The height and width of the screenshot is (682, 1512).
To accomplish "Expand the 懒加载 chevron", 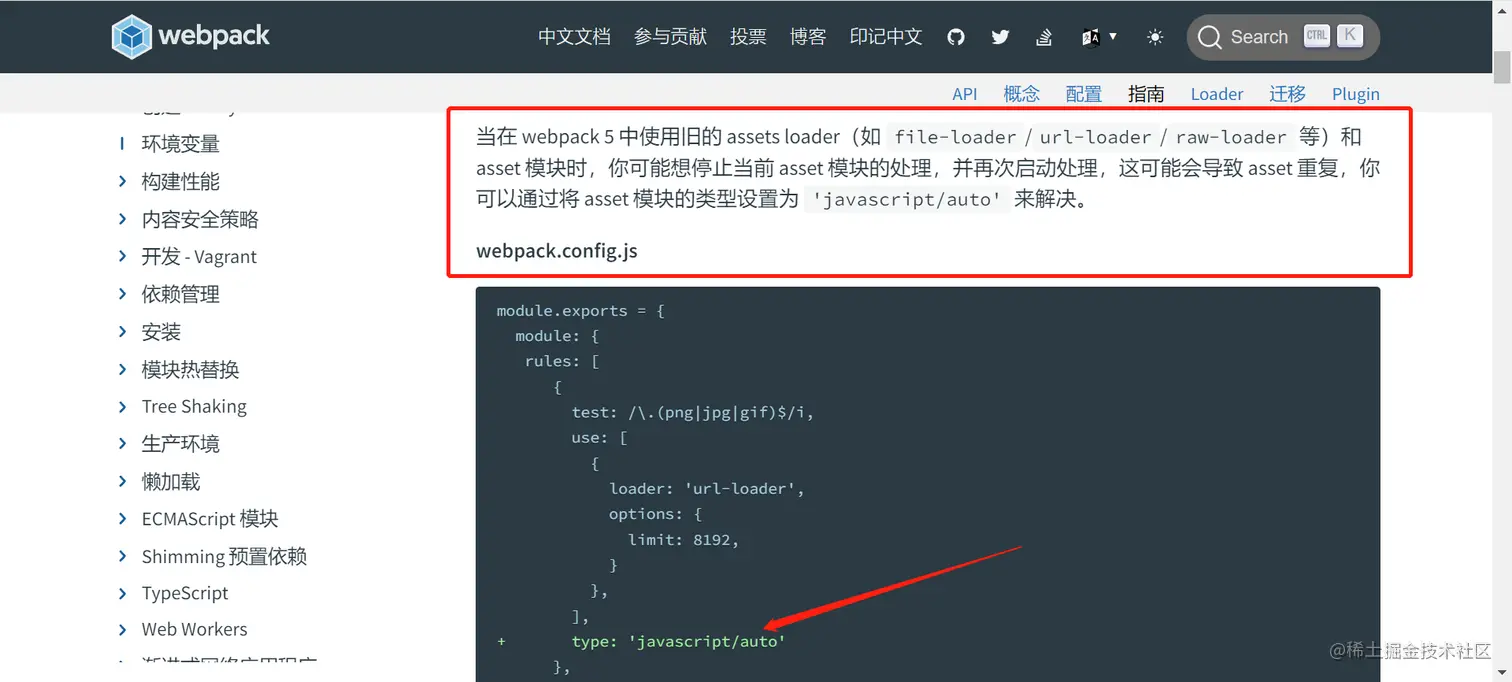I will tap(122, 482).
